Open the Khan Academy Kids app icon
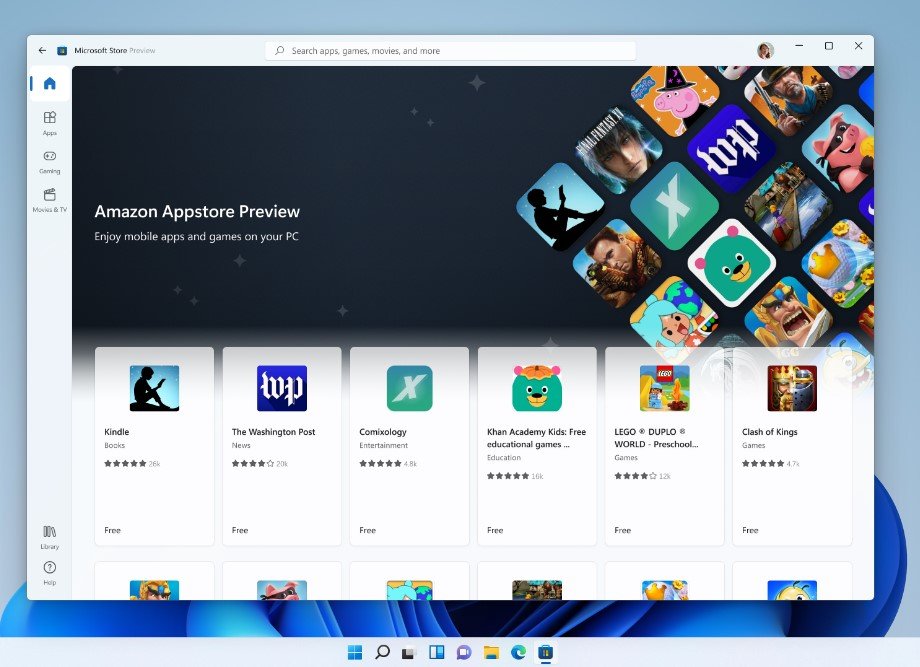This screenshot has width=920, height=667. coord(537,388)
